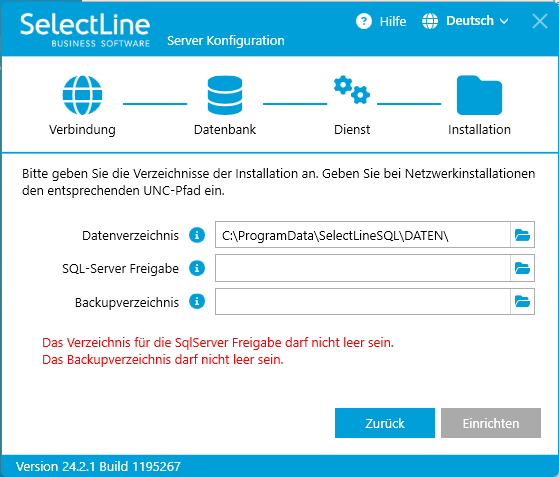Select the Datenbank database step icon
559x477 pixels.
point(225,95)
